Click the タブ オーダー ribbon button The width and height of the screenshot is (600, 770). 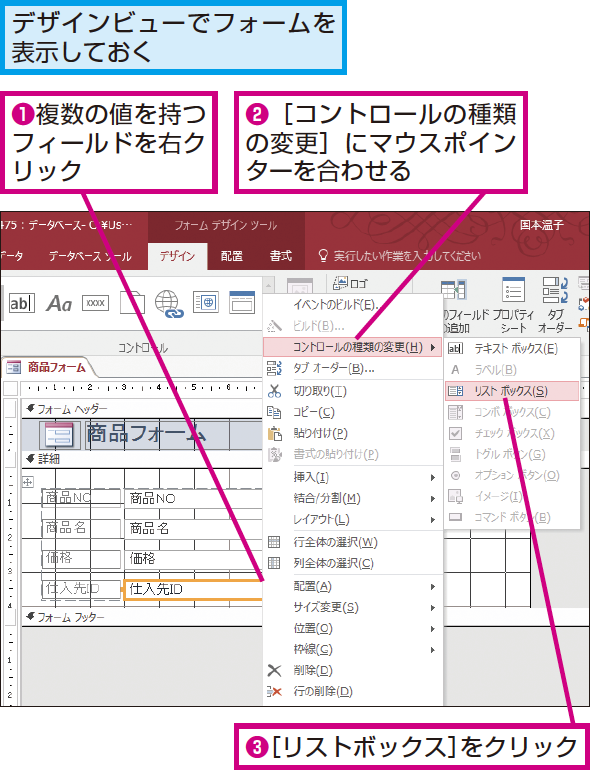[555, 304]
